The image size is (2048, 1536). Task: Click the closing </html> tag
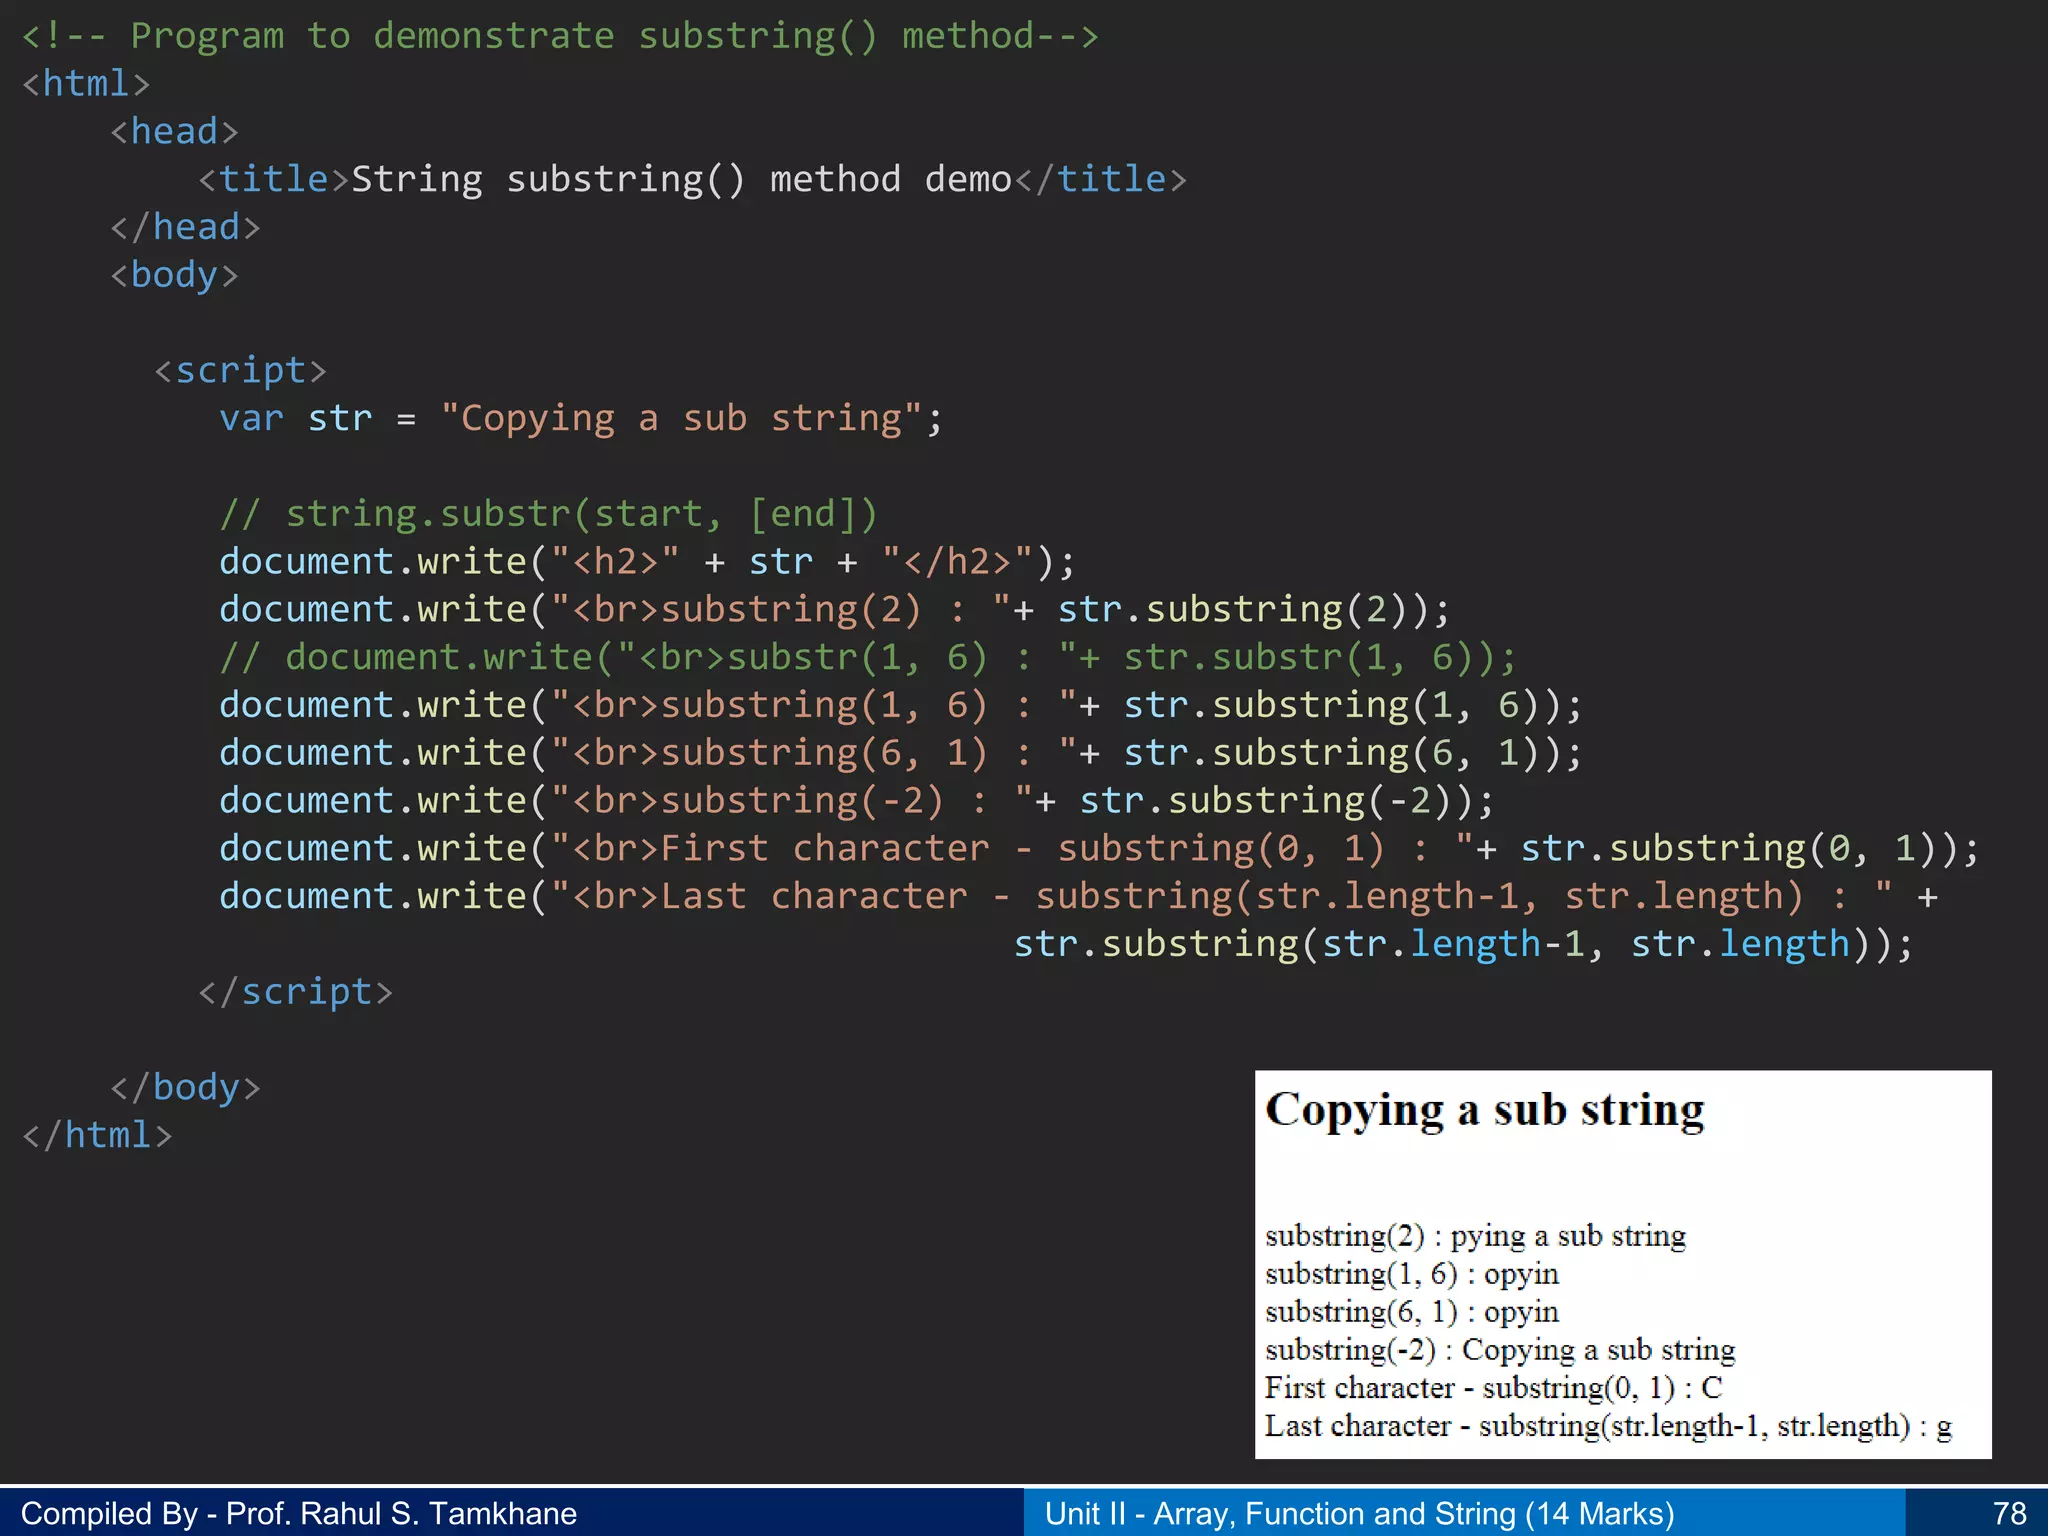[x=97, y=1135]
